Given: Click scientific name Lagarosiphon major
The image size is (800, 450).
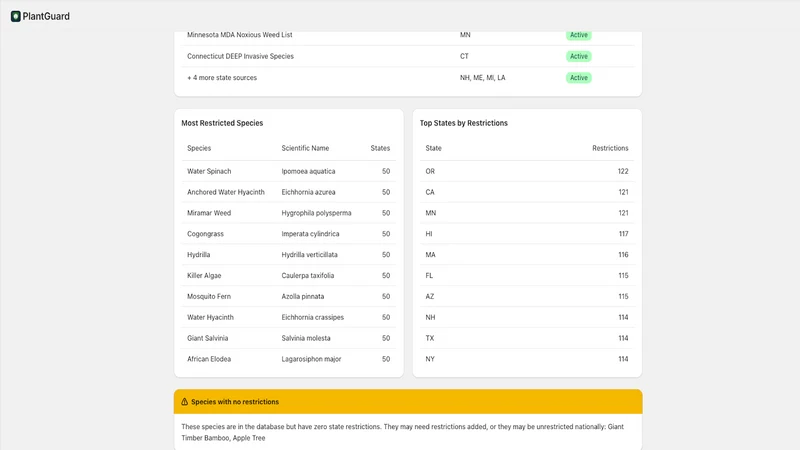Looking at the screenshot, I should [311, 359].
